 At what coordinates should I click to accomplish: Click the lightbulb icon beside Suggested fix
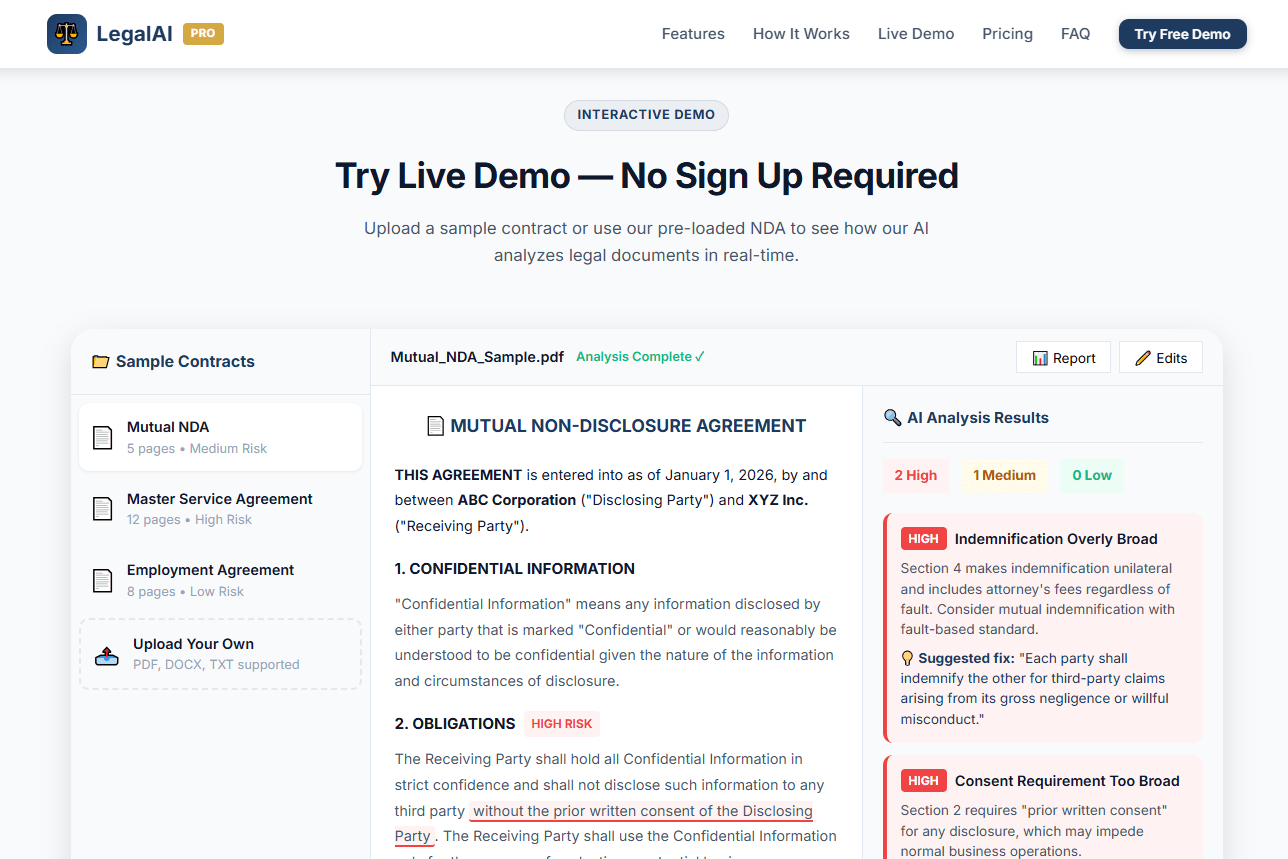click(907, 658)
